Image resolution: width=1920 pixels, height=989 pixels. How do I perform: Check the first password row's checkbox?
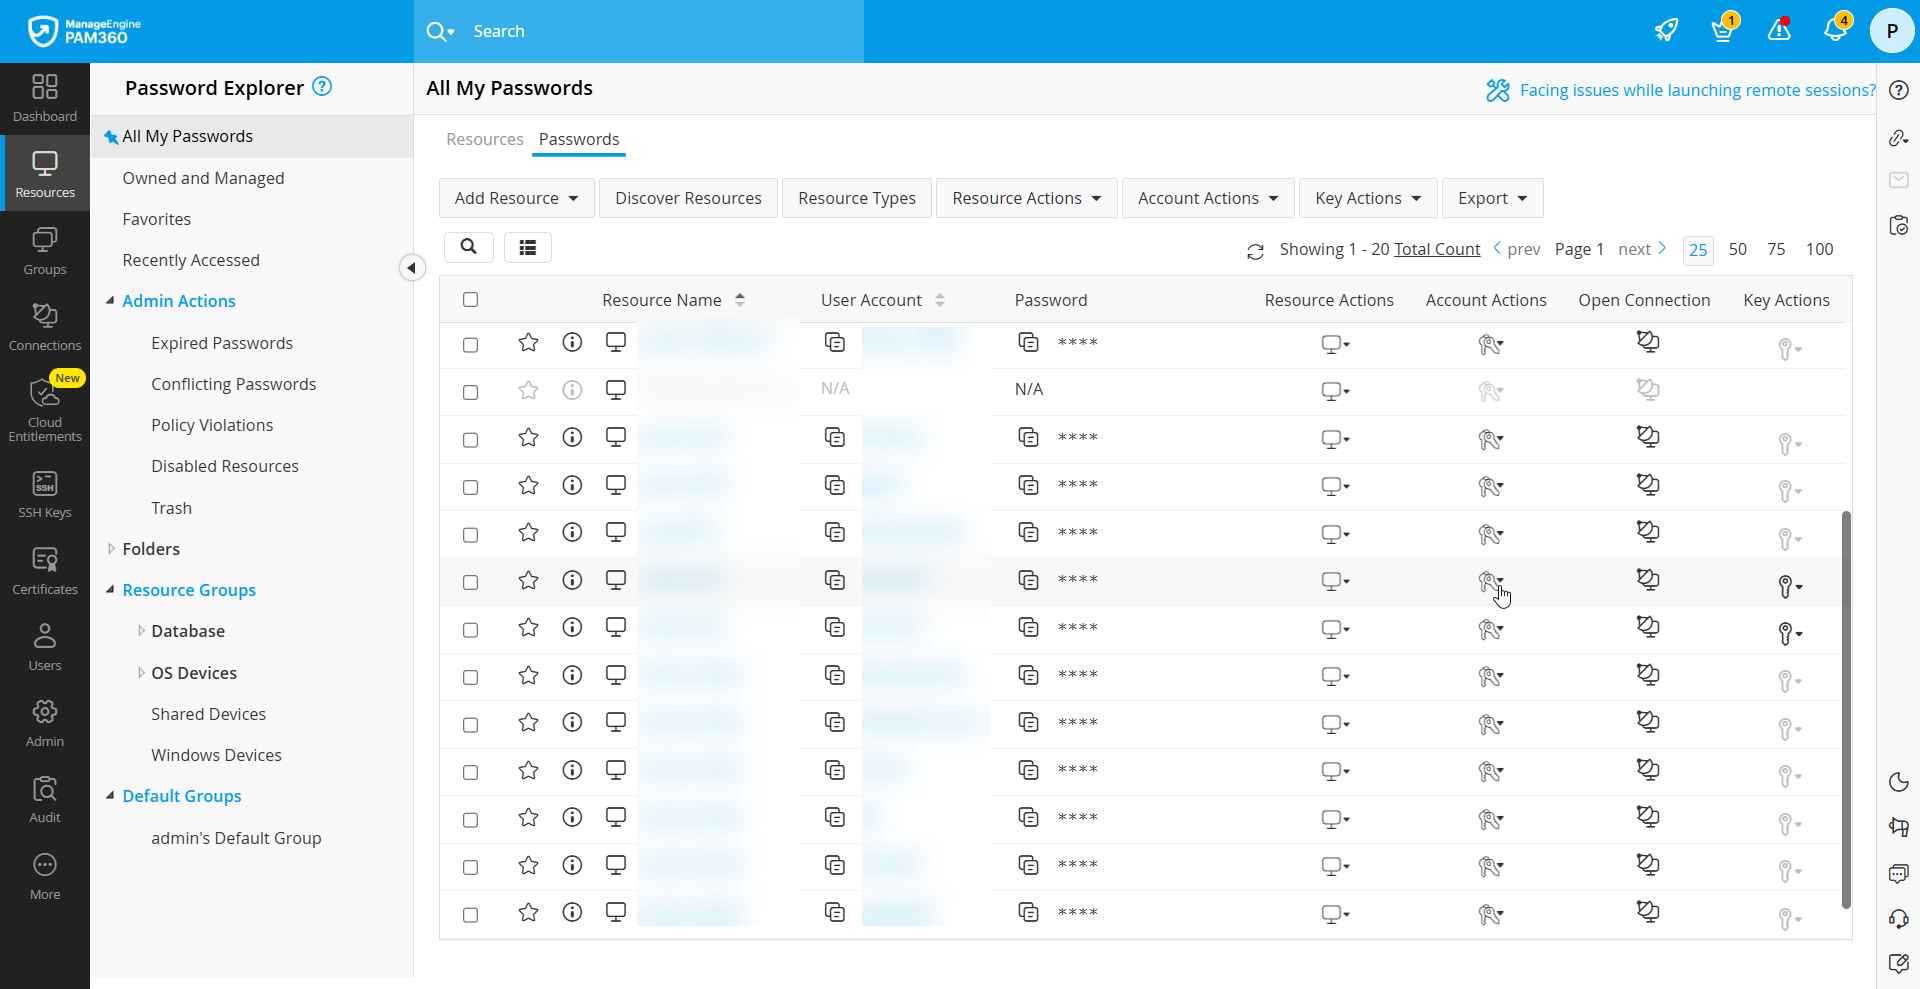[470, 344]
